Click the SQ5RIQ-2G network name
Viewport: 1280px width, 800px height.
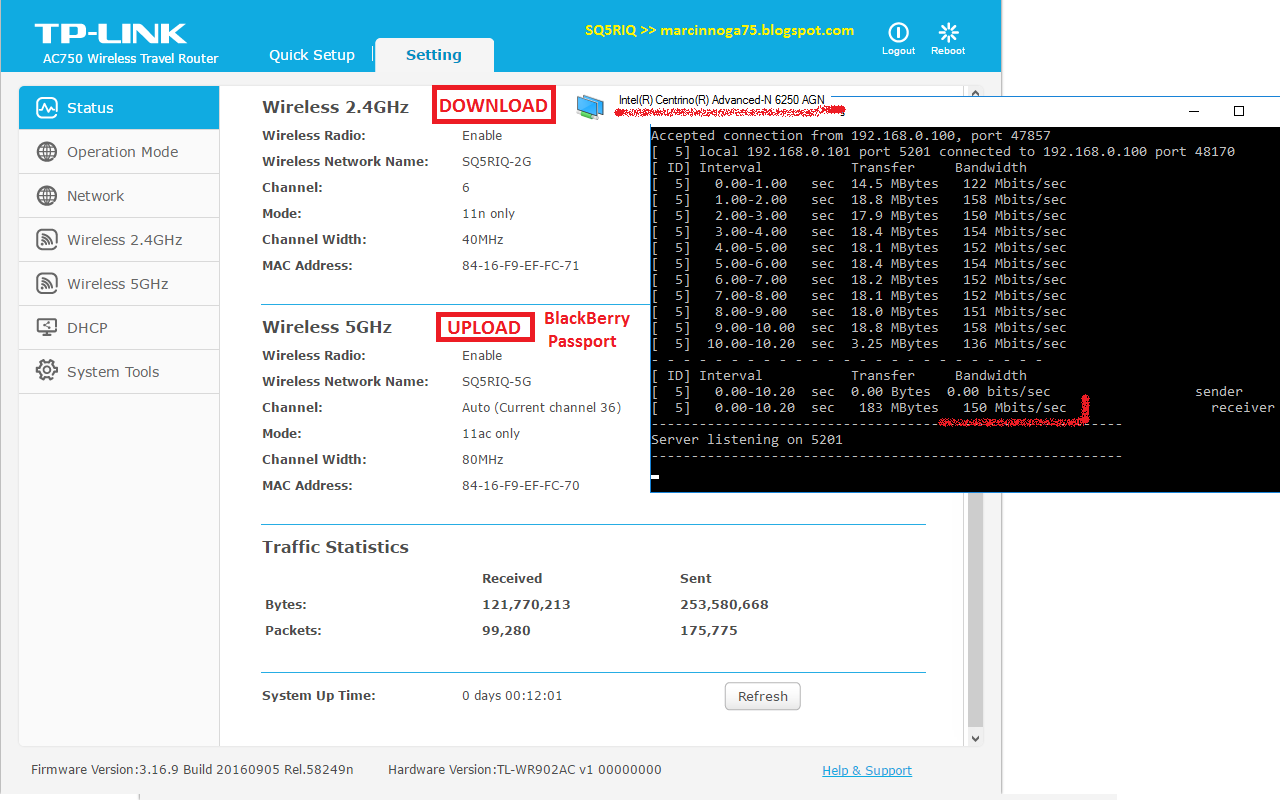[x=496, y=161]
